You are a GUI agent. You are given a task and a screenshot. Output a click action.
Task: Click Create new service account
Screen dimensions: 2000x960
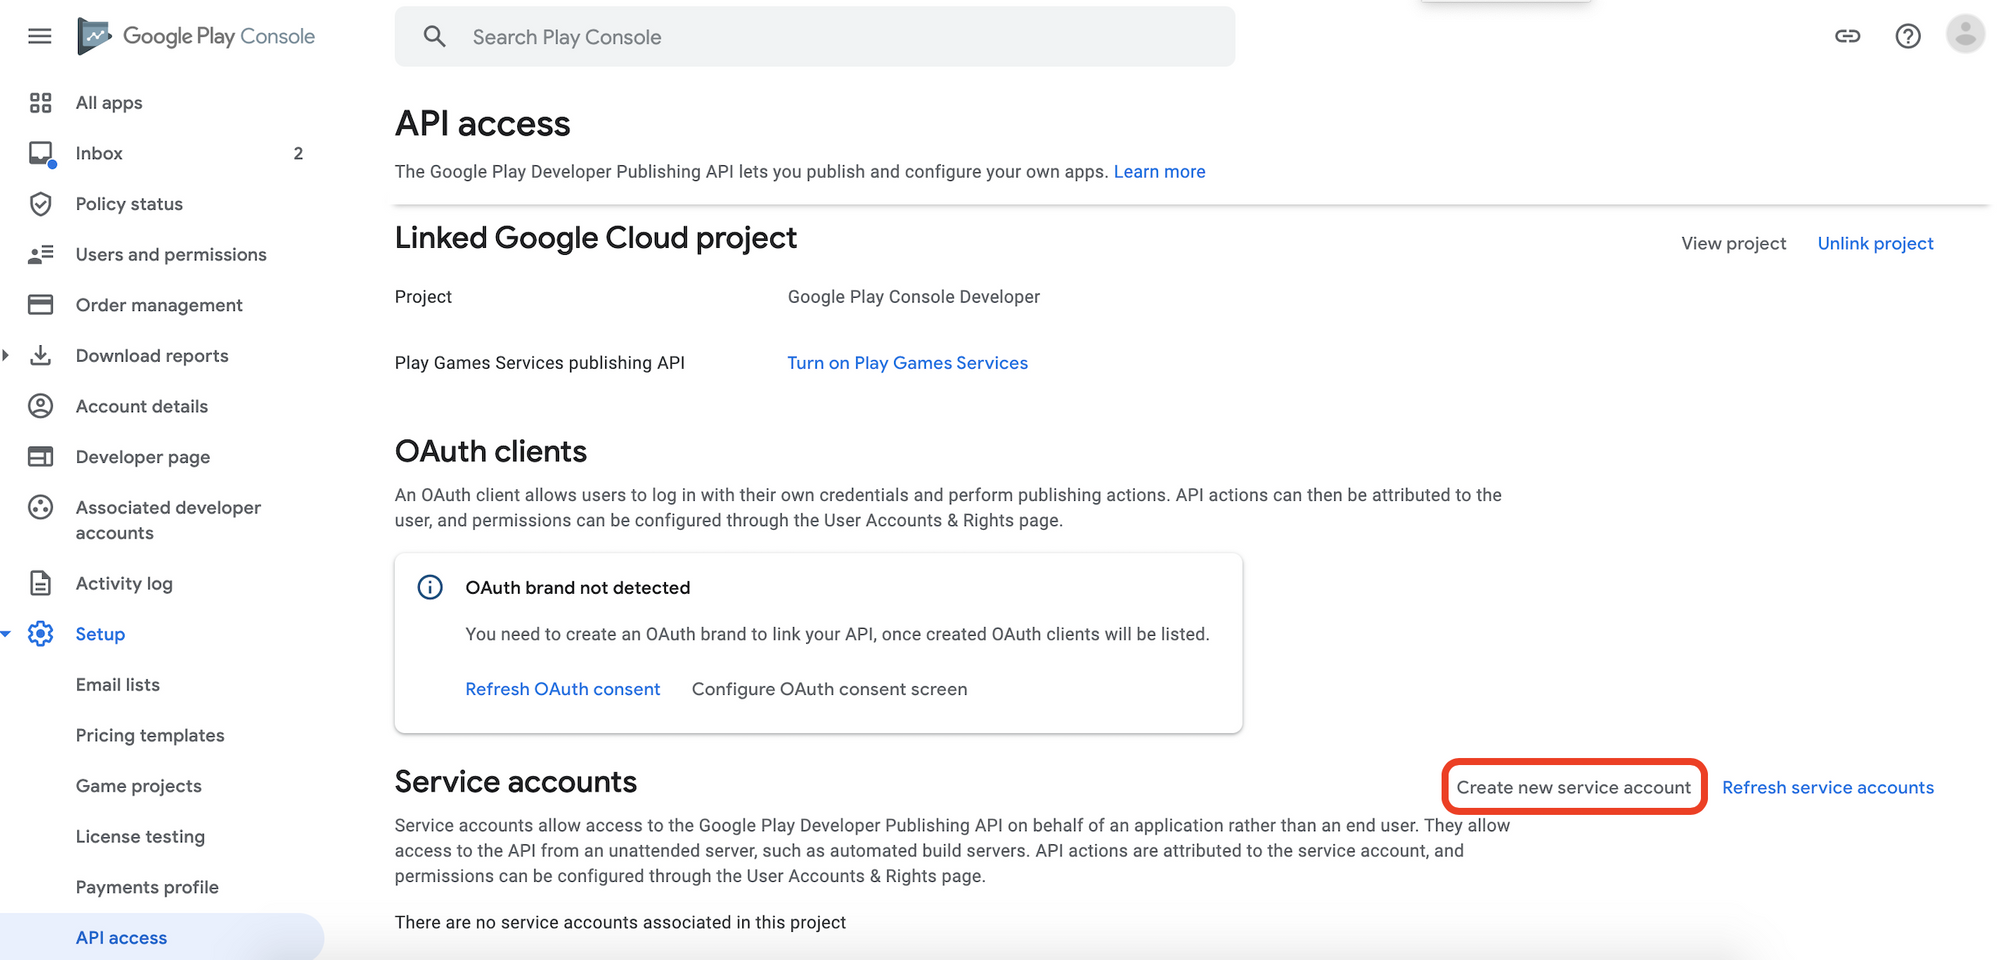[x=1574, y=788]
